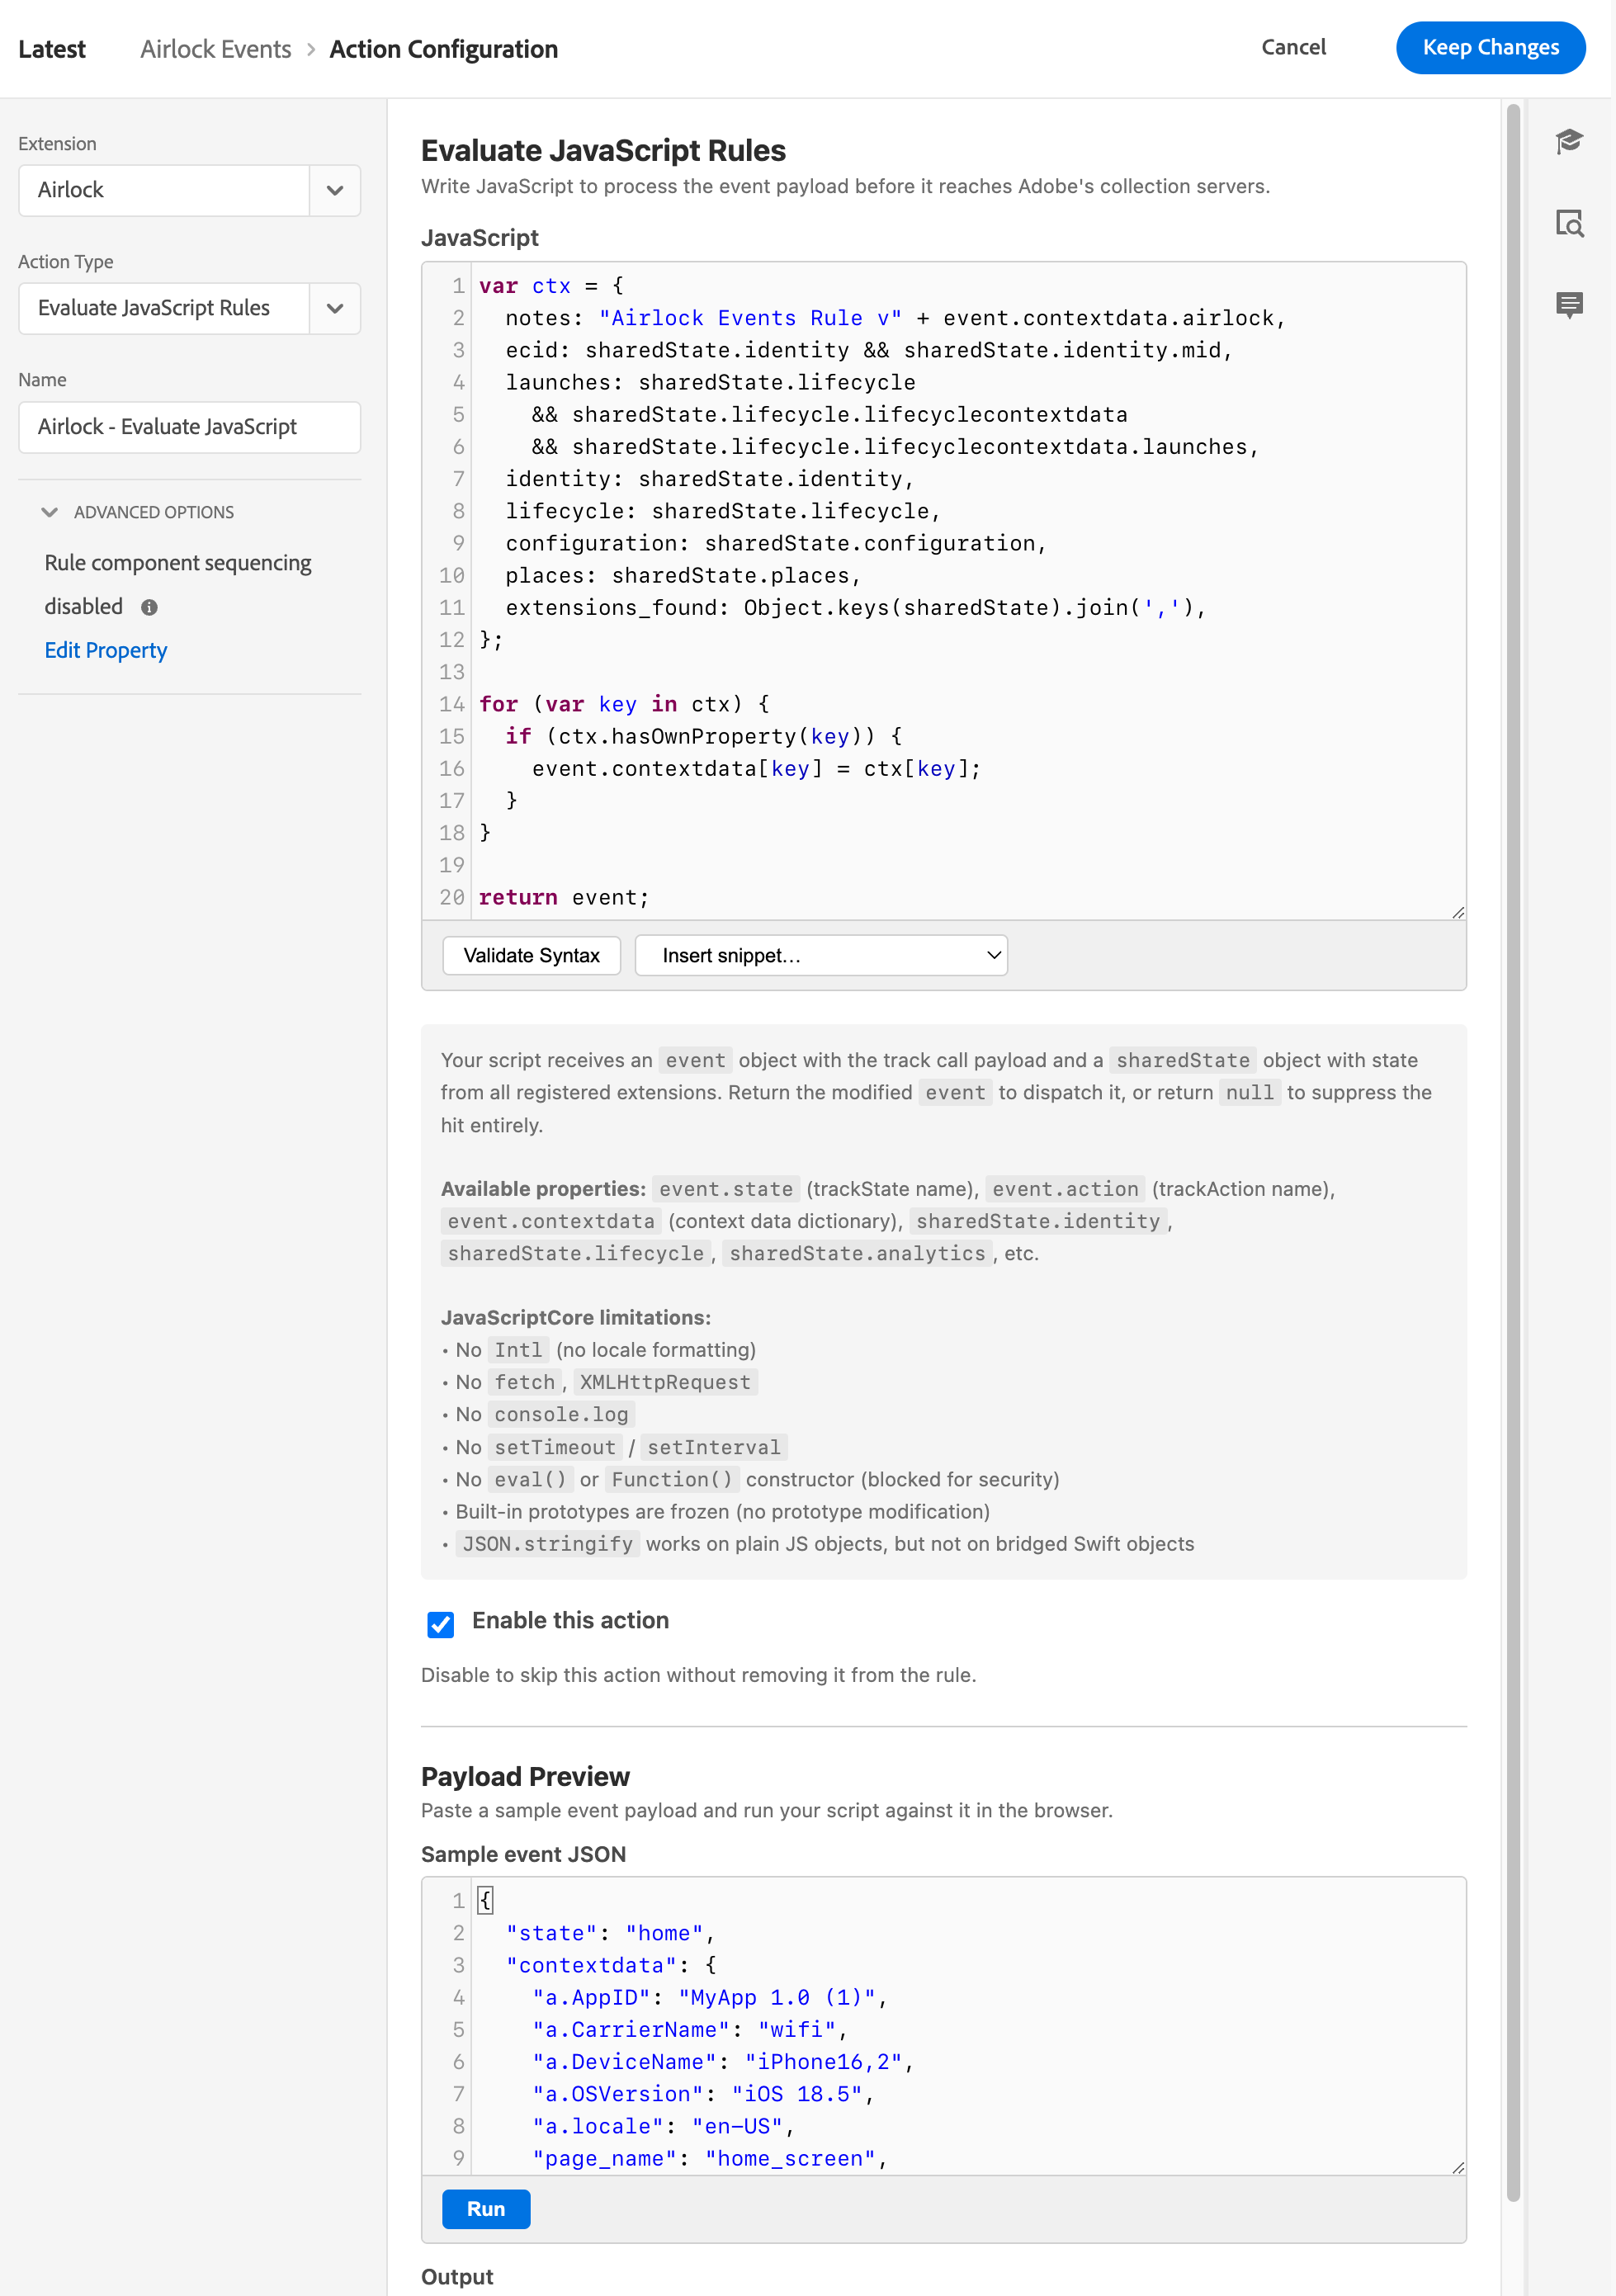1616x2296 pixels.
Task: Open the Insert snippet dropdown
Action: (821, 955)
